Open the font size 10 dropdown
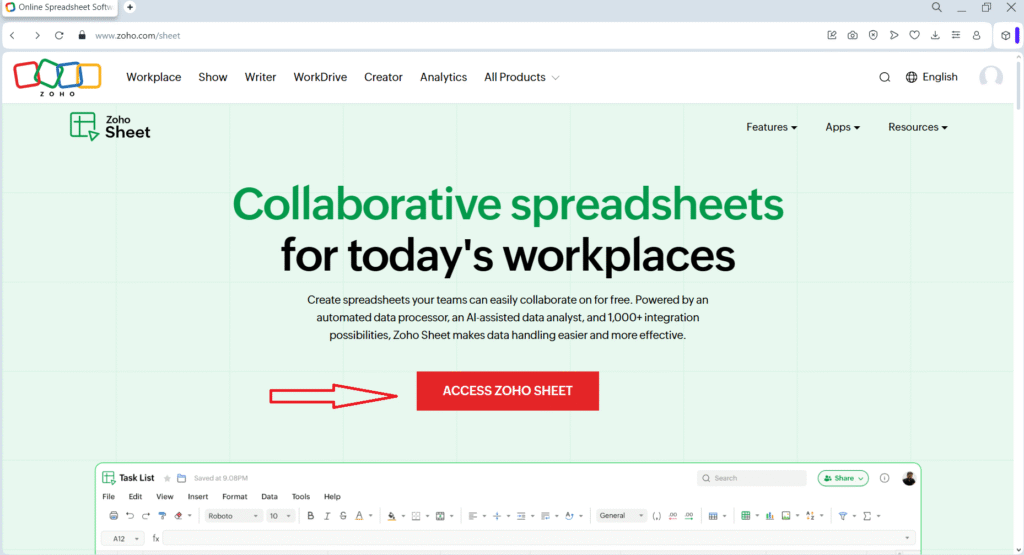Viewport: 1024px width, 555px height. click(280, 516)
